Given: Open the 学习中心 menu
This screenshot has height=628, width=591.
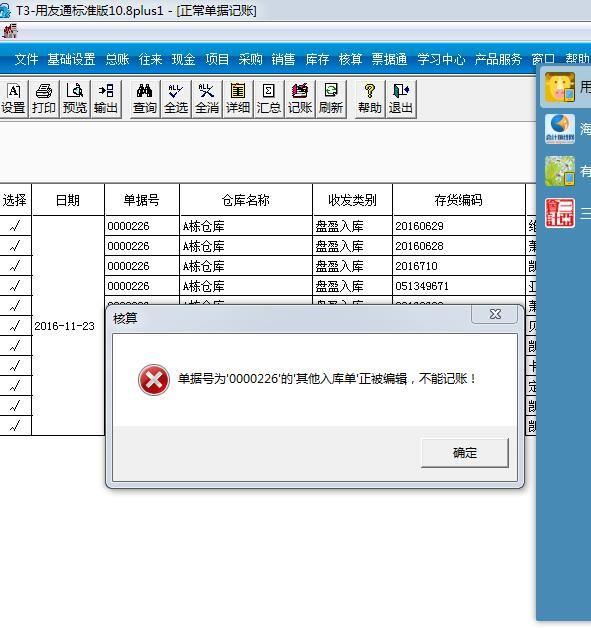Looking at the screenshot, I should coord(441,59).
